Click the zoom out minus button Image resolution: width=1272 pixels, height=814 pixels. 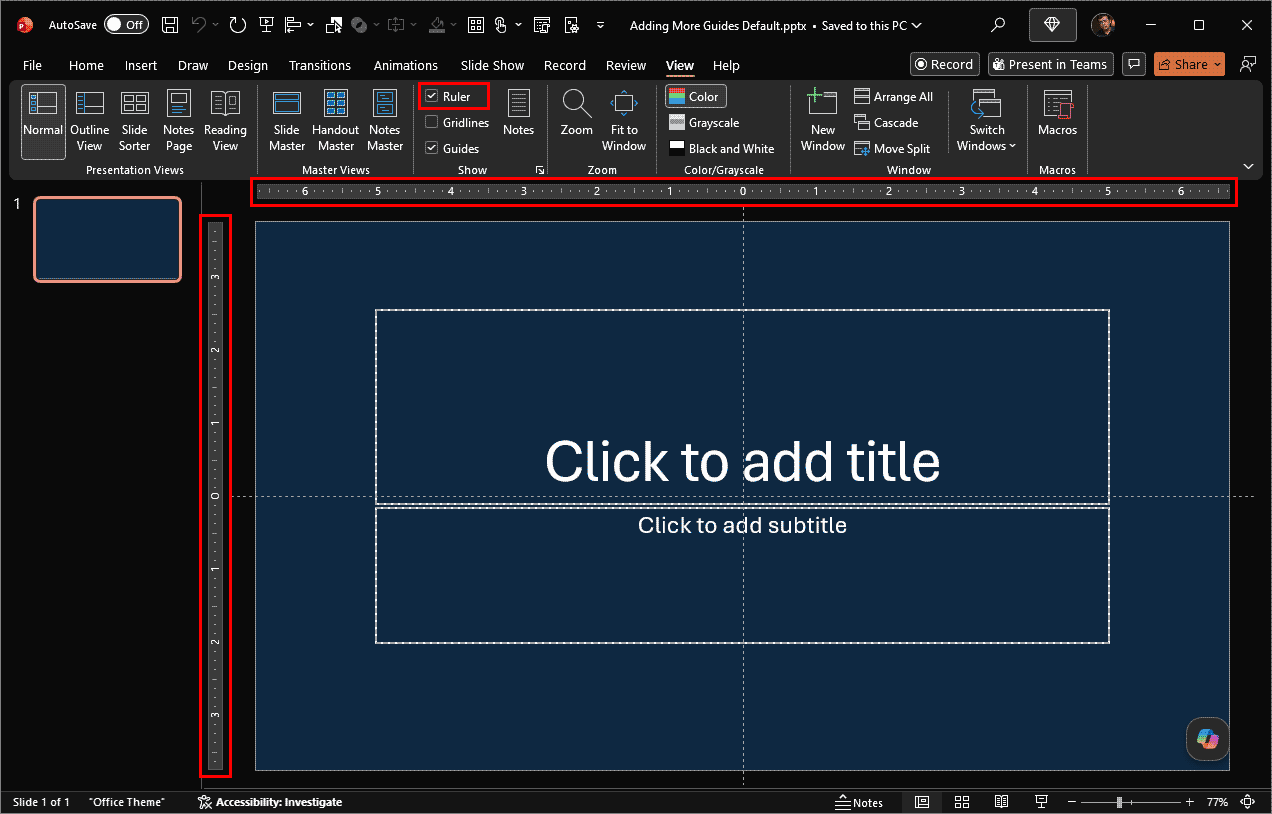[1071, 802]
